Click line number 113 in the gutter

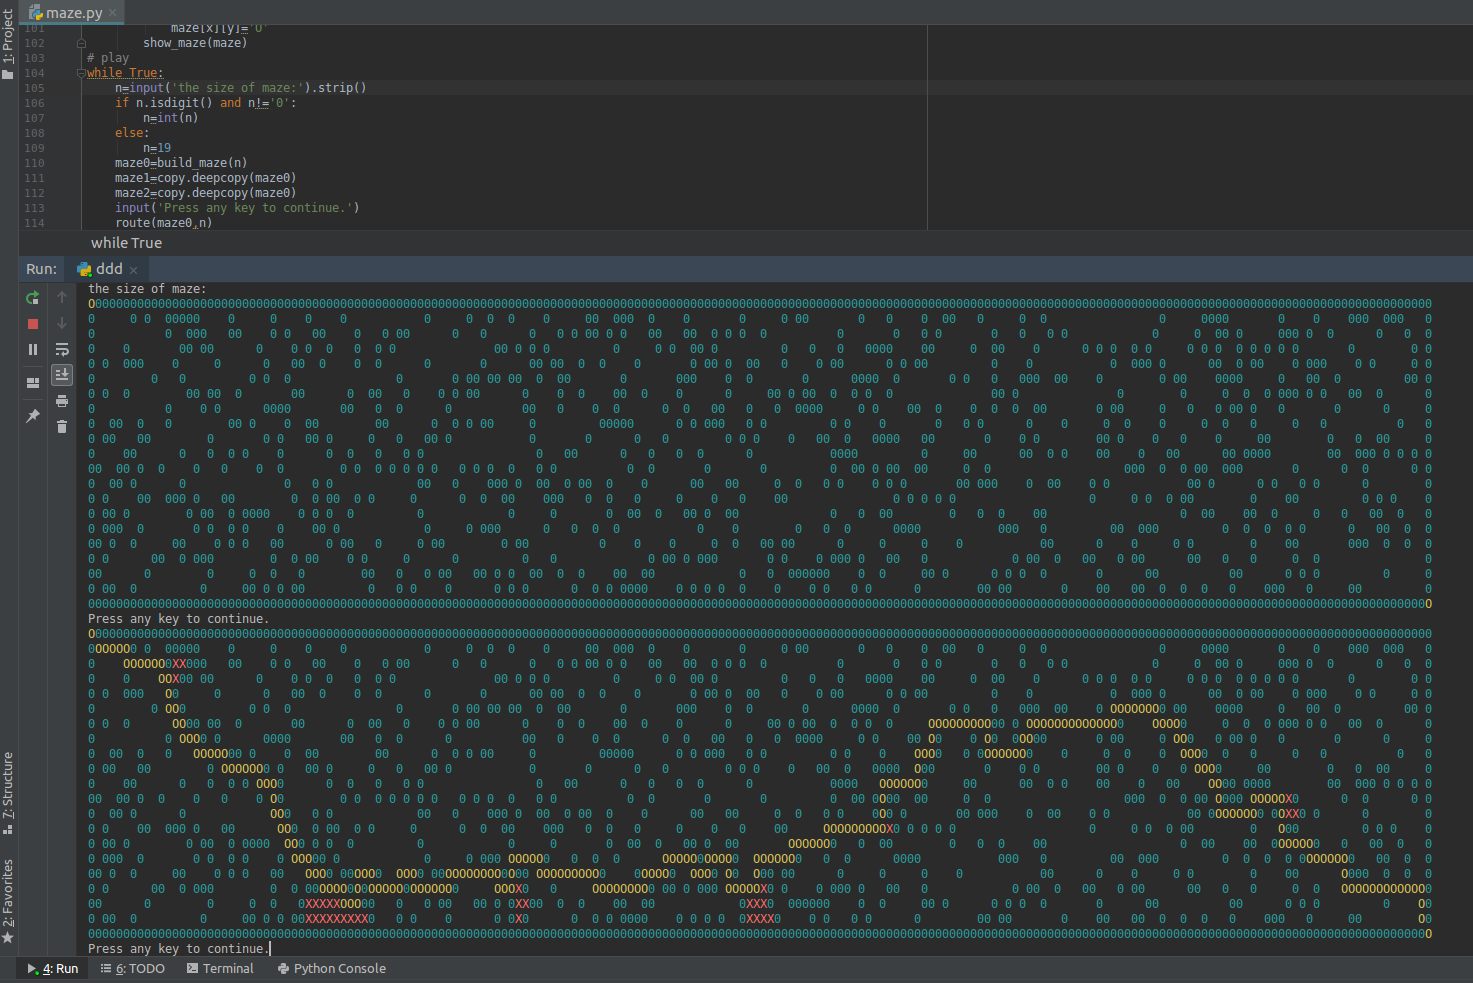pos(34,208)
